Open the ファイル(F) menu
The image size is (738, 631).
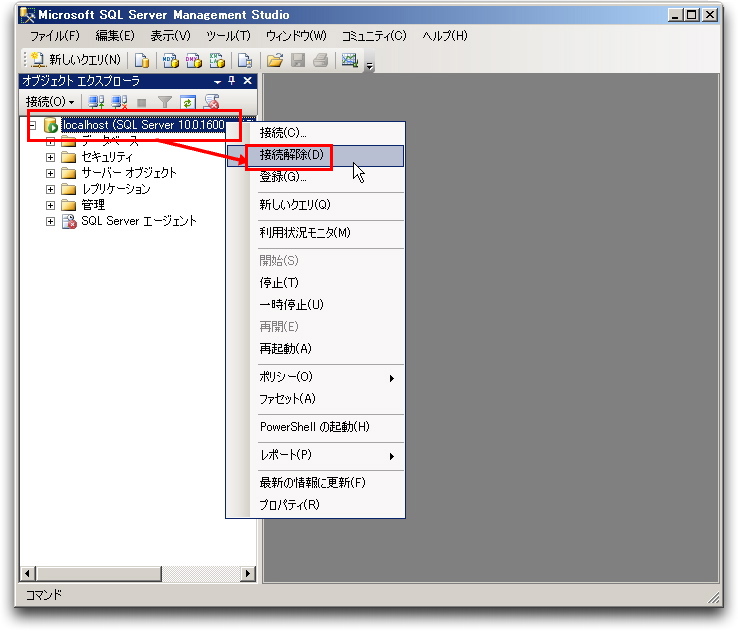point(55,36)
